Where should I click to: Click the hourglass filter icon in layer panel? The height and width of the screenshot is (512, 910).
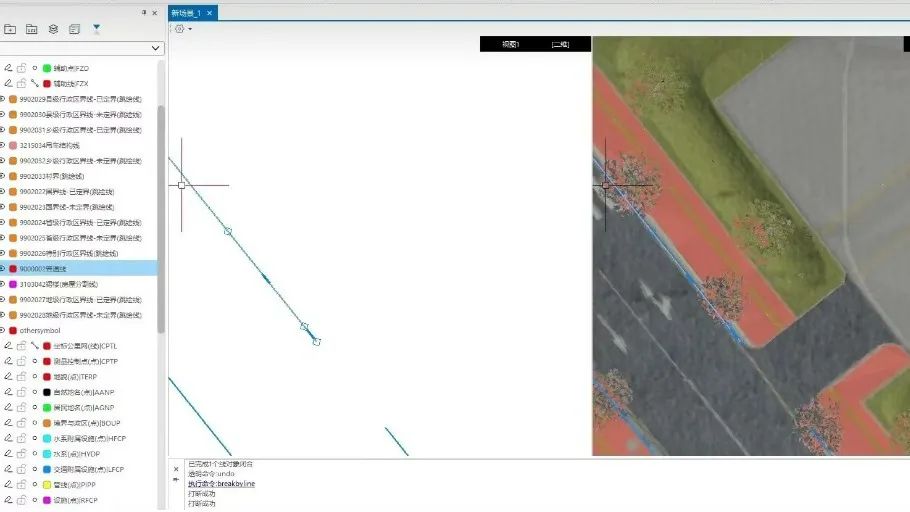click(96, 29)
